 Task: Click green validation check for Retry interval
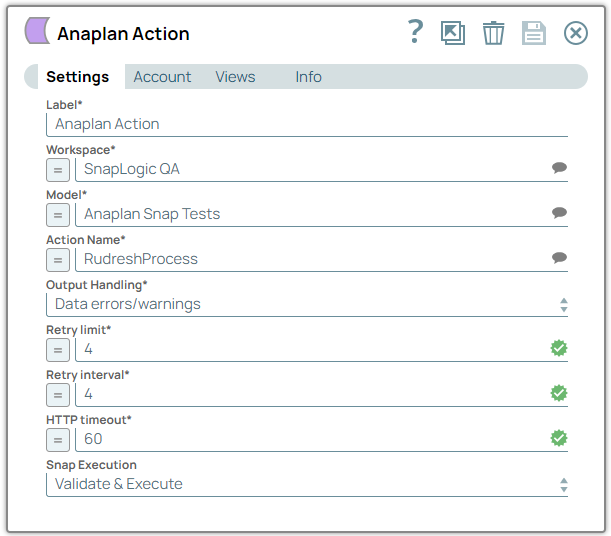[559, 393]
